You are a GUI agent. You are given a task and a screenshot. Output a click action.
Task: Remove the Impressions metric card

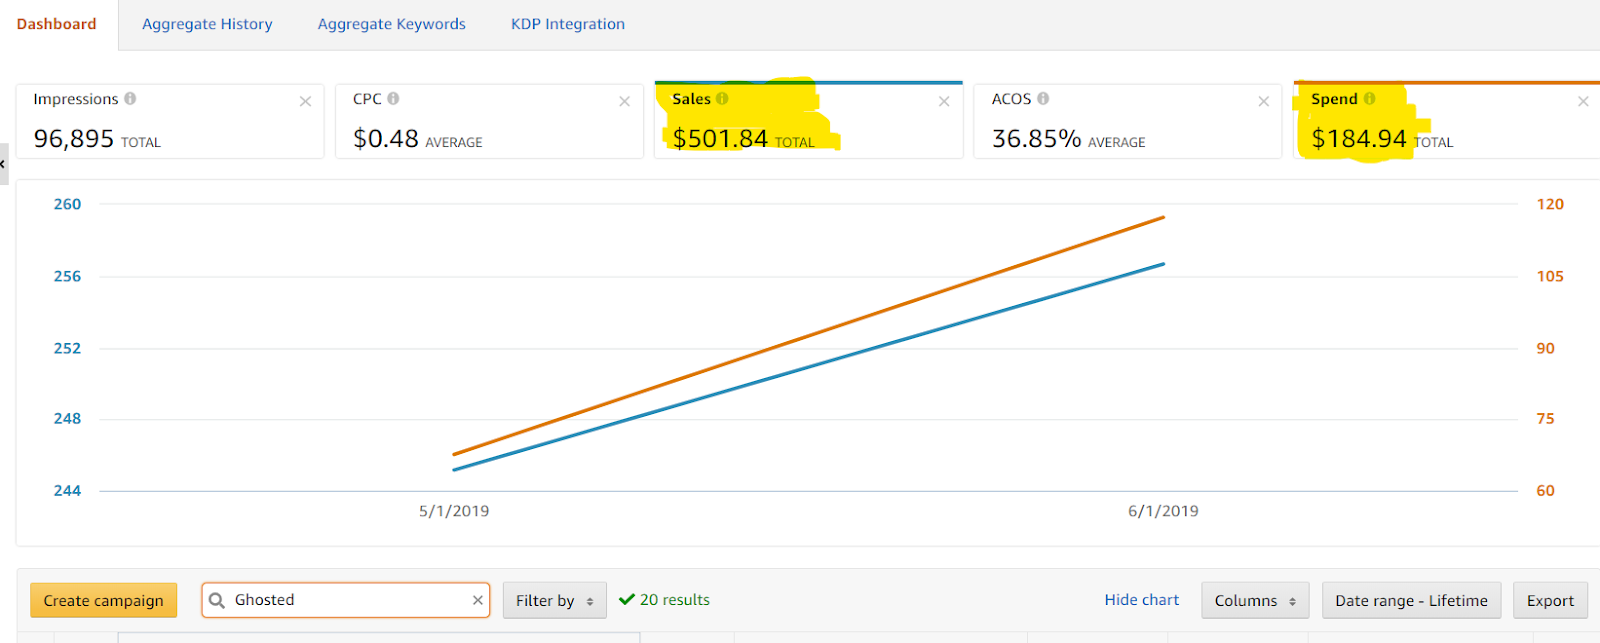[x=305, y=101]
